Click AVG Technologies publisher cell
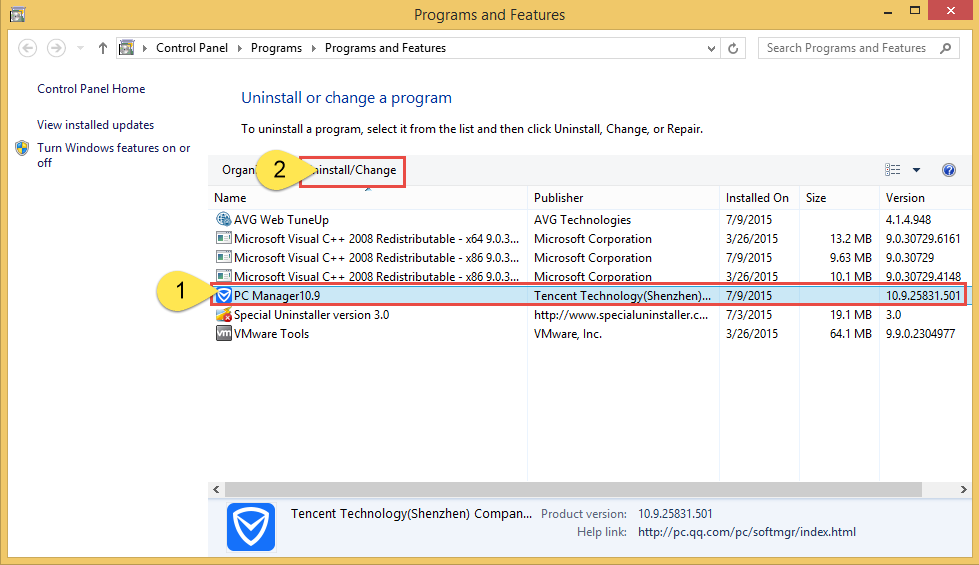Viewport: 979px width, 565px height. pyautogui.click(x=583, y=220)
